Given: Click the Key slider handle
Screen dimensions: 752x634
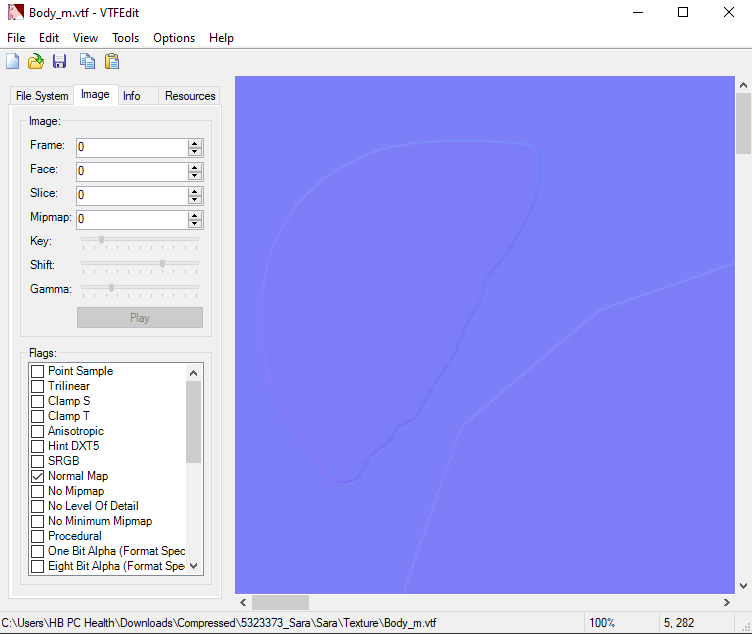Looking at the screenshot, I should point(101,240).
